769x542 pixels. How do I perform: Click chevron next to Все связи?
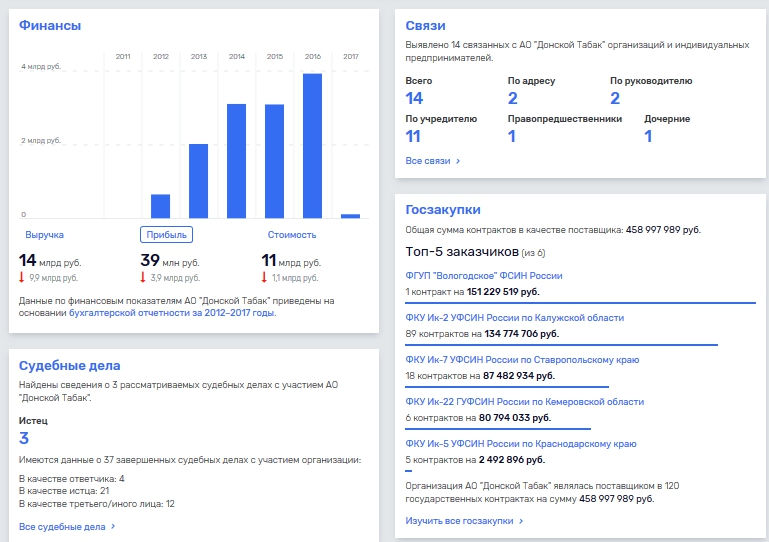[x=458, y=161]
